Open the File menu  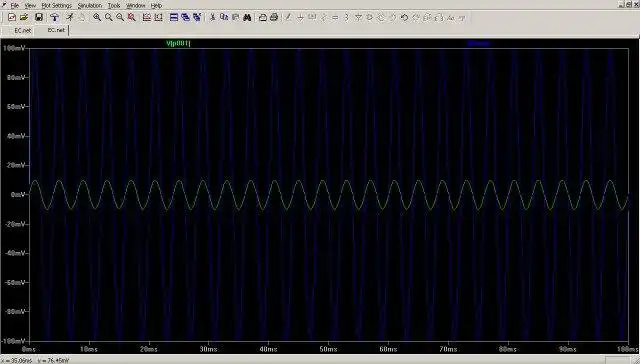point(15,6)
